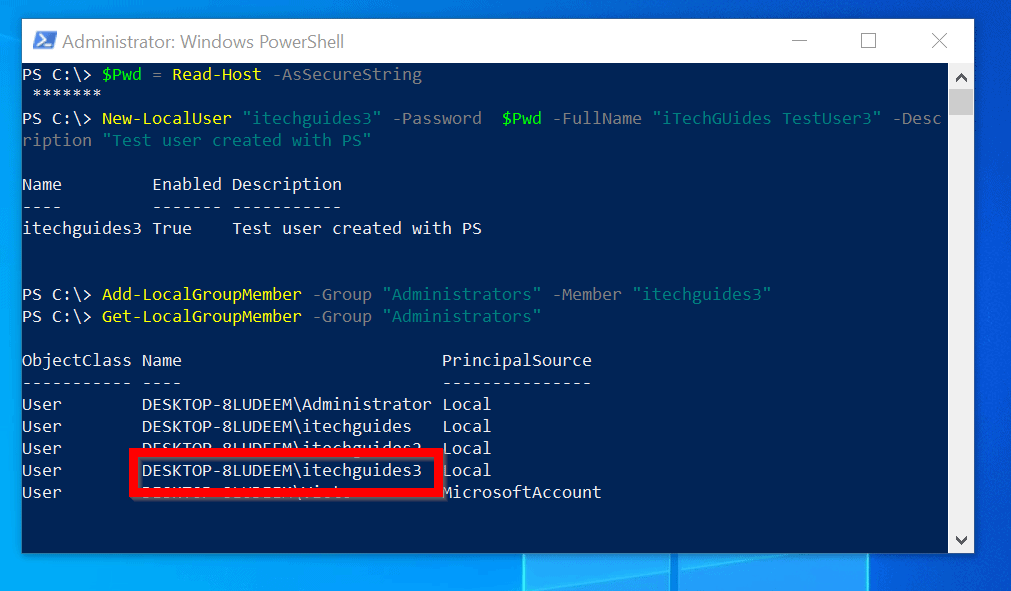This screenshot has width=1011, height=591.
Task: Click the scrollbar down arrow
Action: click(x=961, y=540)
